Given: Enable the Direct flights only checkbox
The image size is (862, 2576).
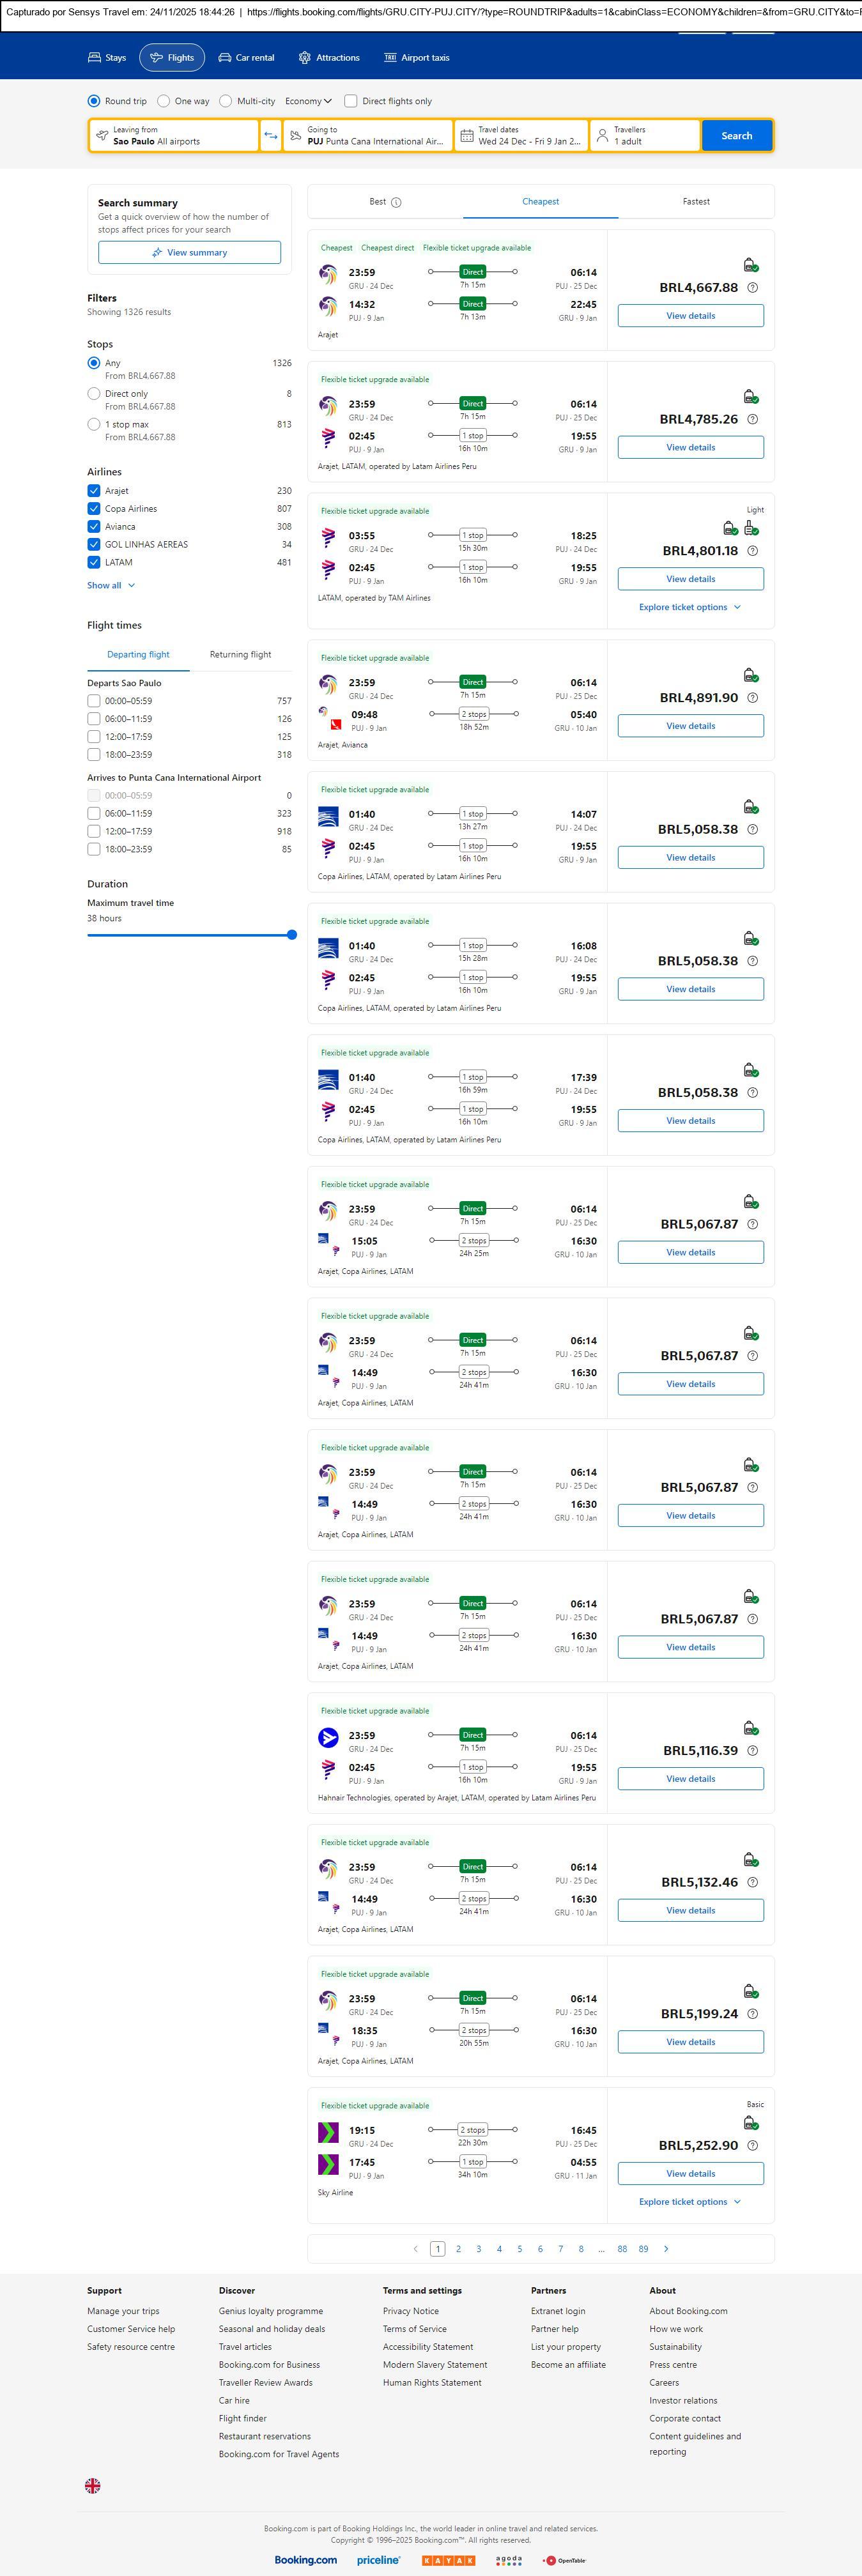Looking at the screenshot, I should pyautogui.click(x=351, y=101).
